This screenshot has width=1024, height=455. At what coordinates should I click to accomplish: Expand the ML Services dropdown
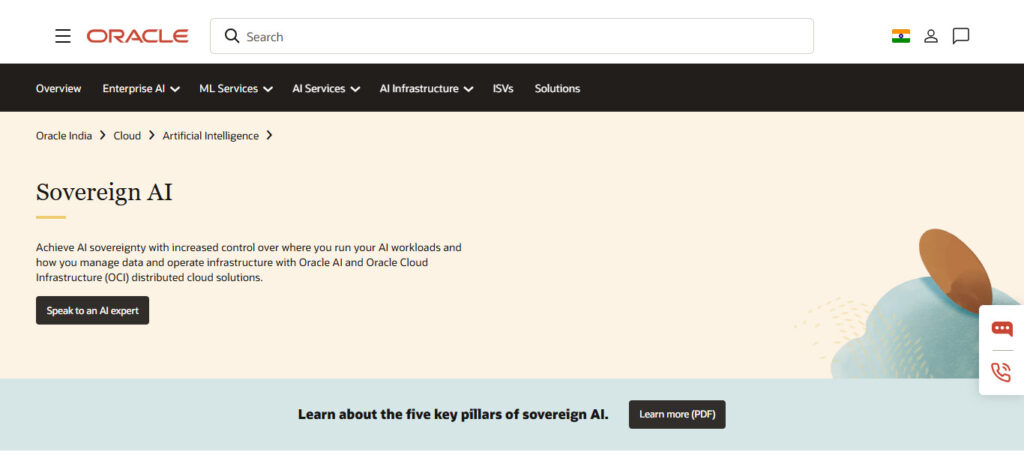[236, 88]
